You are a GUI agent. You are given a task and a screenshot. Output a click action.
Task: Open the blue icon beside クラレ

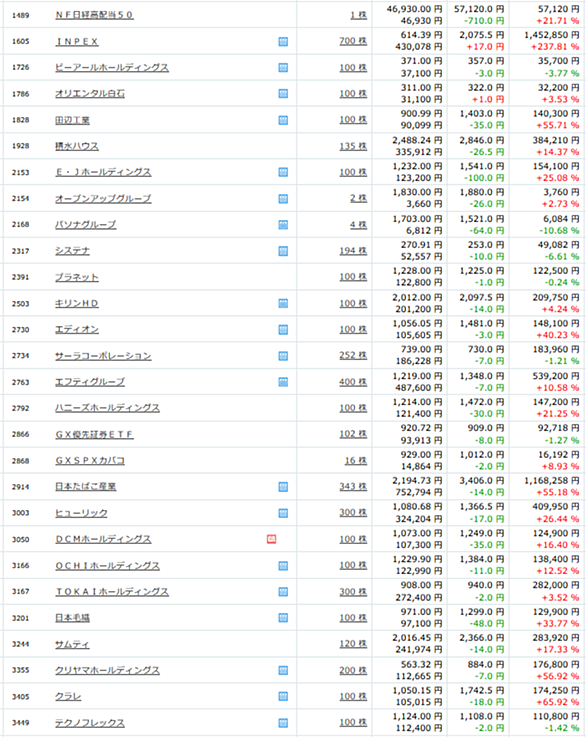[x=283, y=696]
